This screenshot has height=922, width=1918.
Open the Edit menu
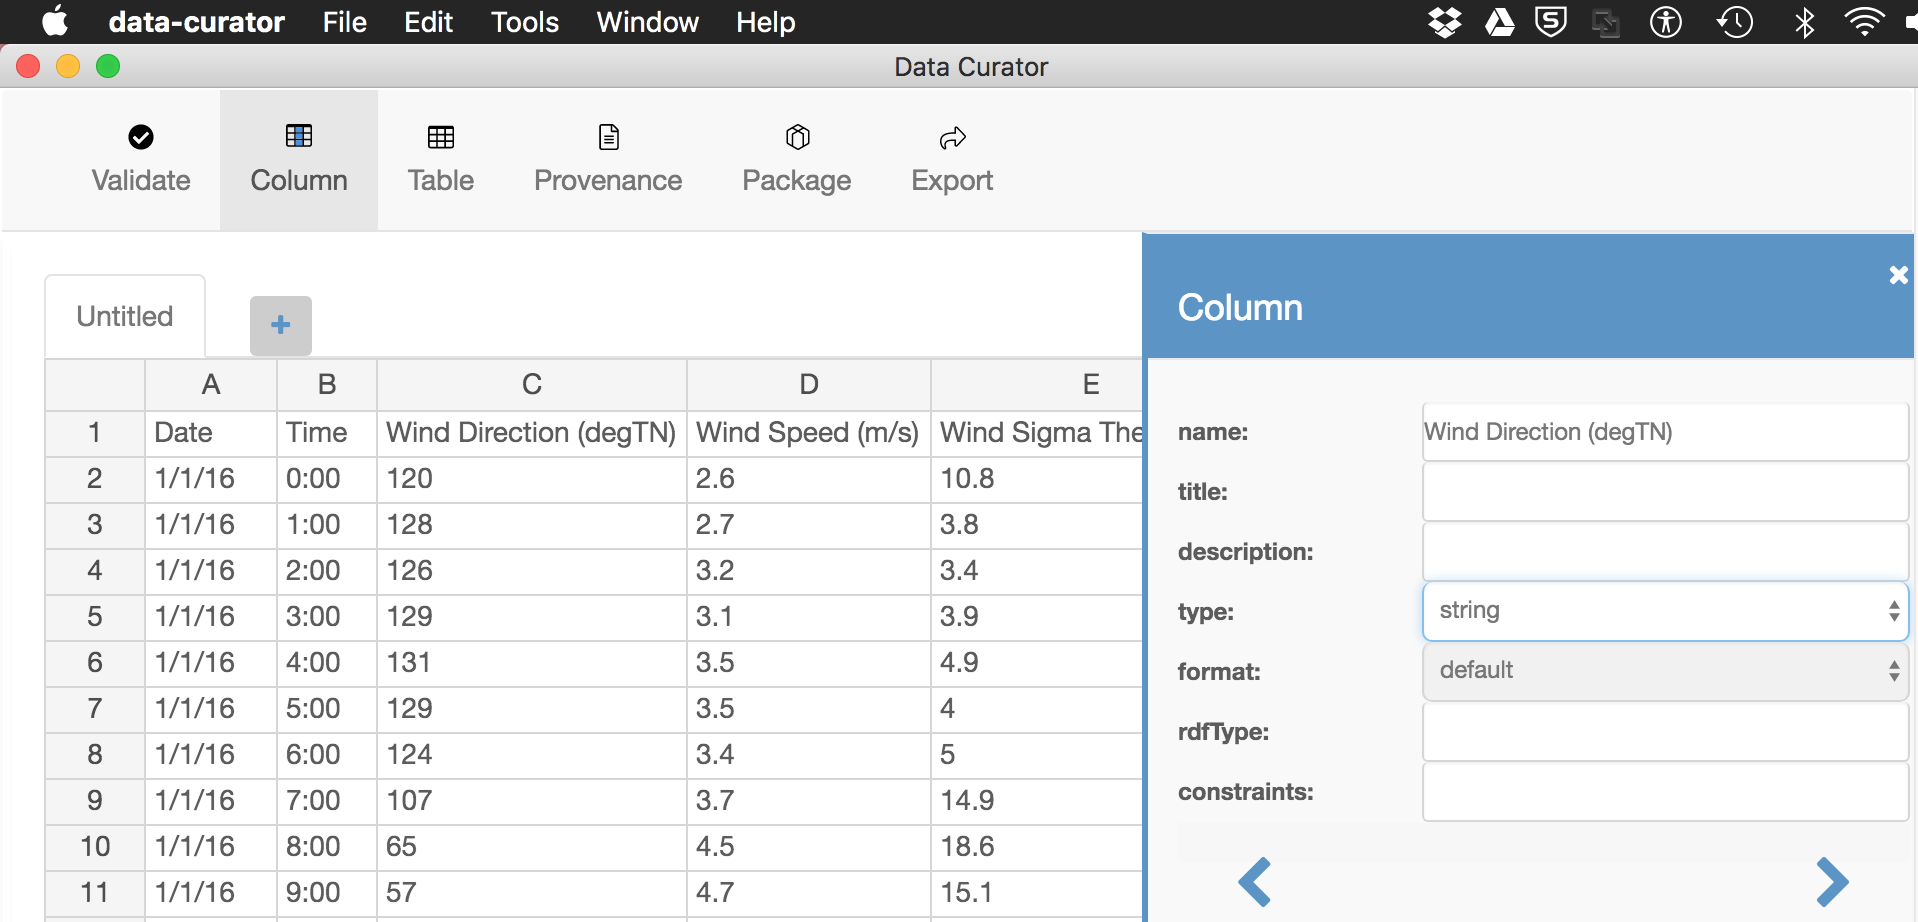click(x=428, y=22)
